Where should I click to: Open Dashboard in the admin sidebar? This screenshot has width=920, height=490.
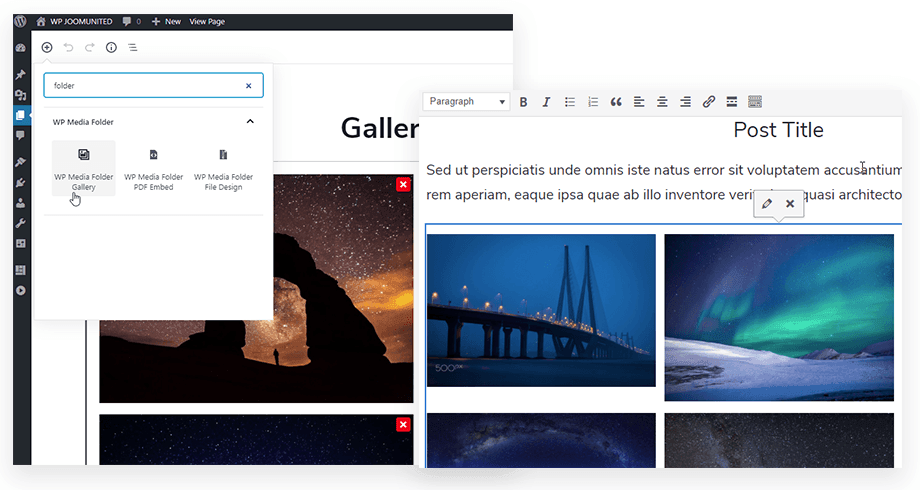tap(21, 48)
